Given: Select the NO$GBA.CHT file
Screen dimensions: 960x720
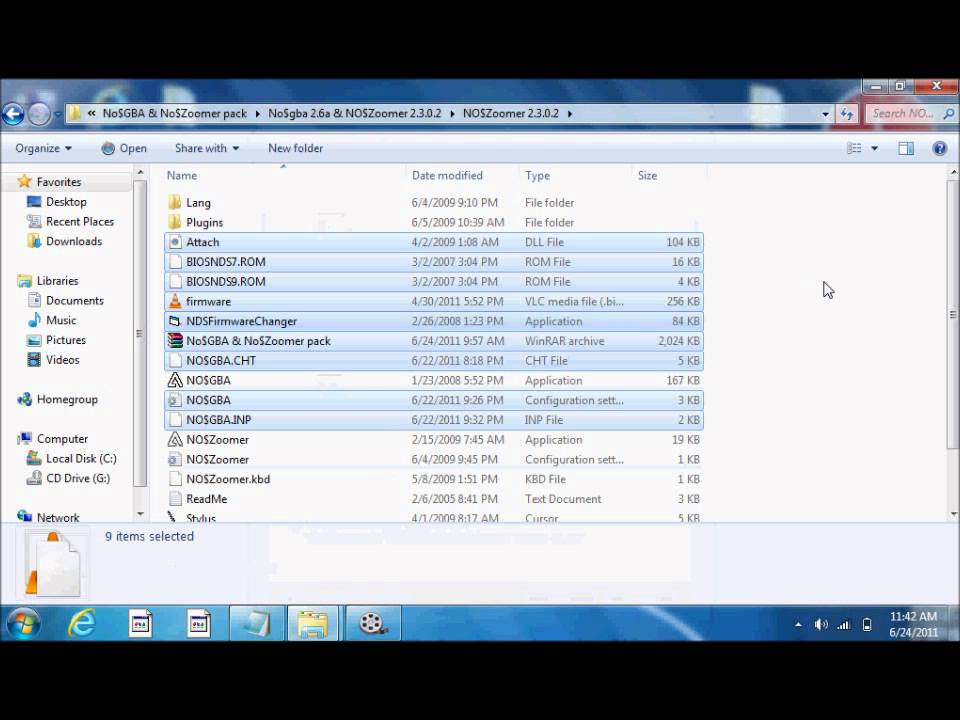Looking at the screenshot, I should point(433,361).
